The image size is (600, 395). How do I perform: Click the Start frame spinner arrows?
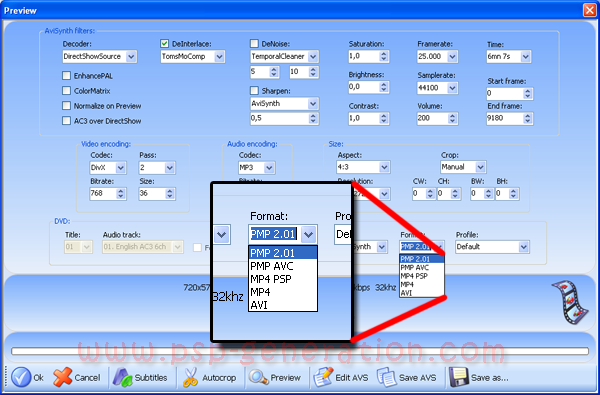click(x=528, y=94)
